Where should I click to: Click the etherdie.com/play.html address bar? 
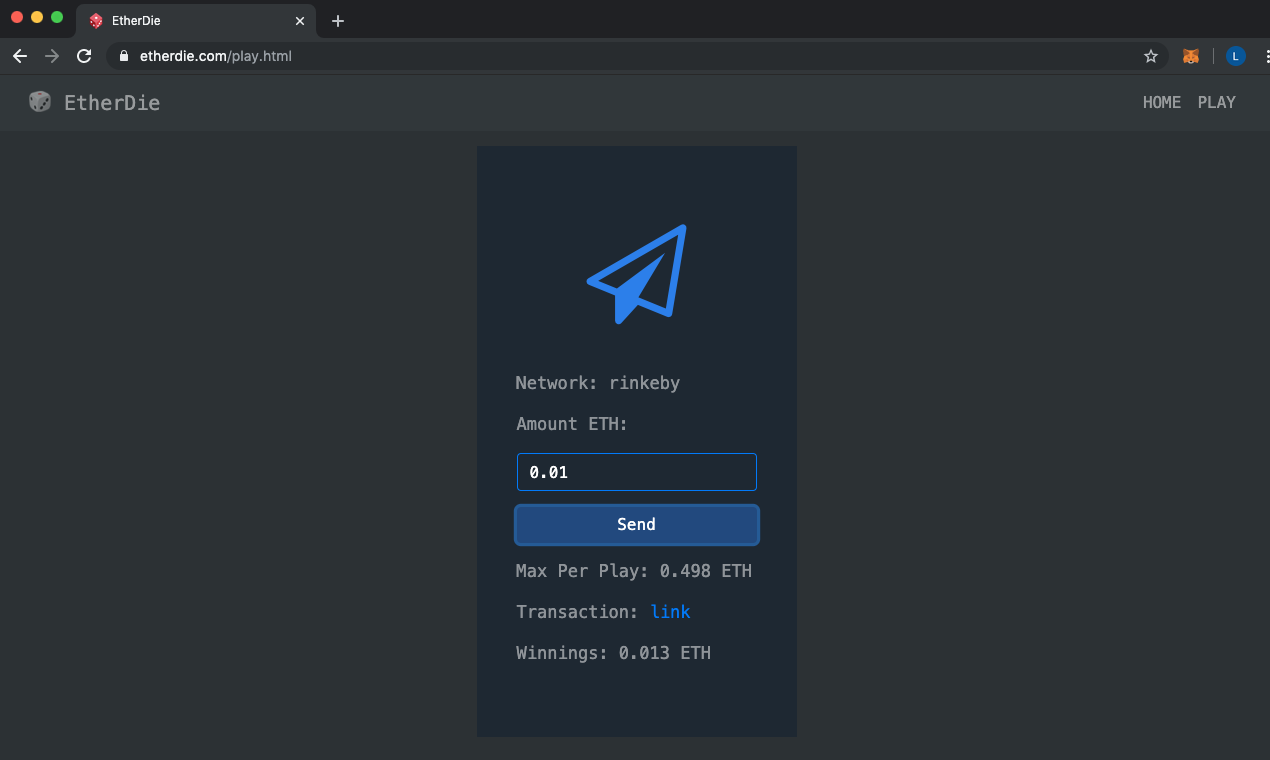click(637, 56)
